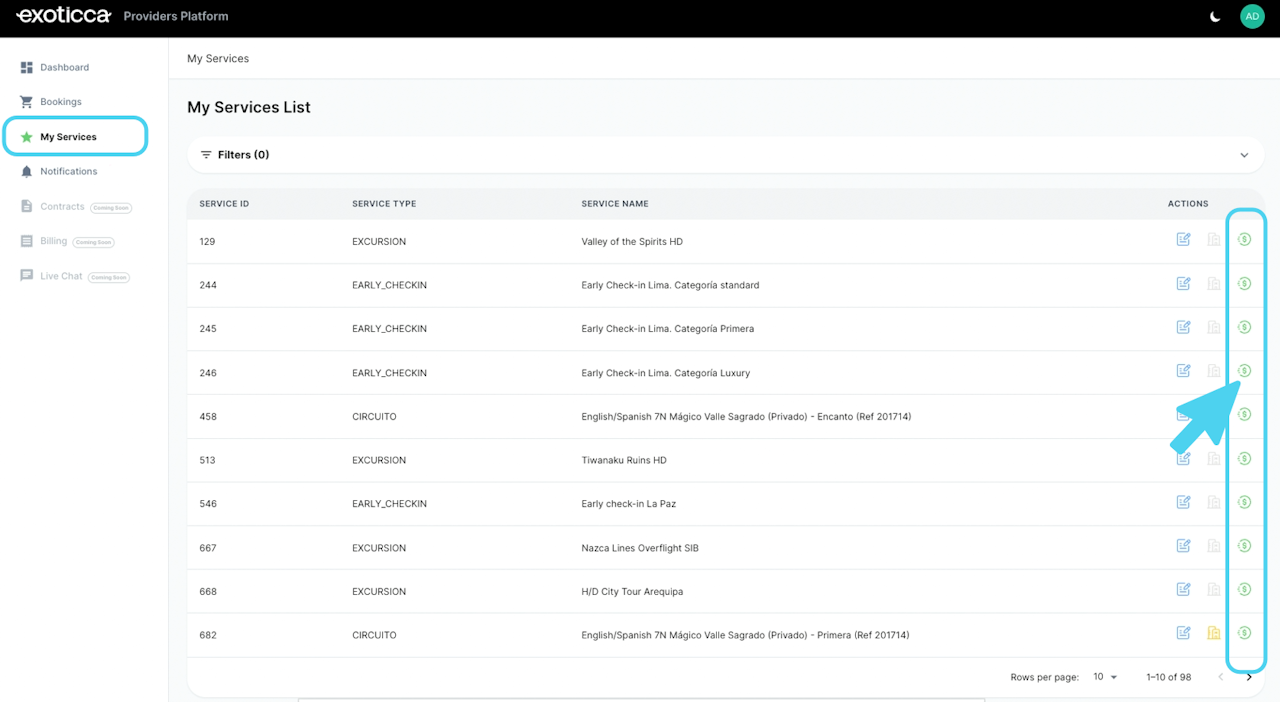Click the My Services breadcrumb
This screenshot has height=702, width=1280.
click(x=218, y=59)
